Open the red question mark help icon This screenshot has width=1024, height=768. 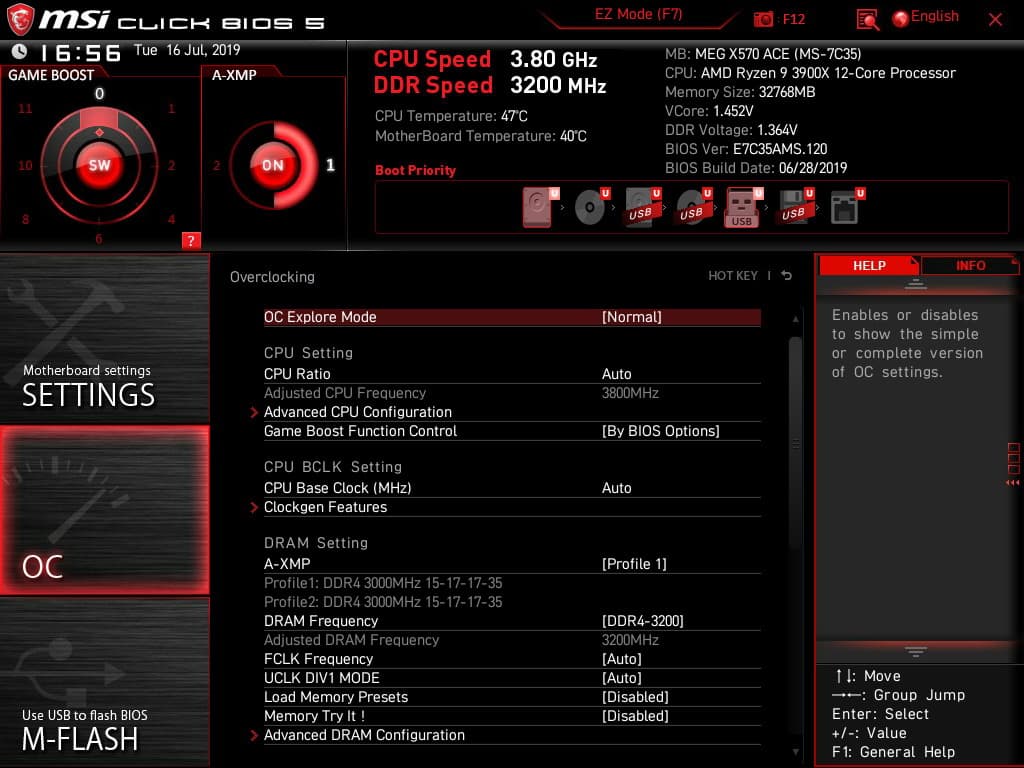pos(191,240)
